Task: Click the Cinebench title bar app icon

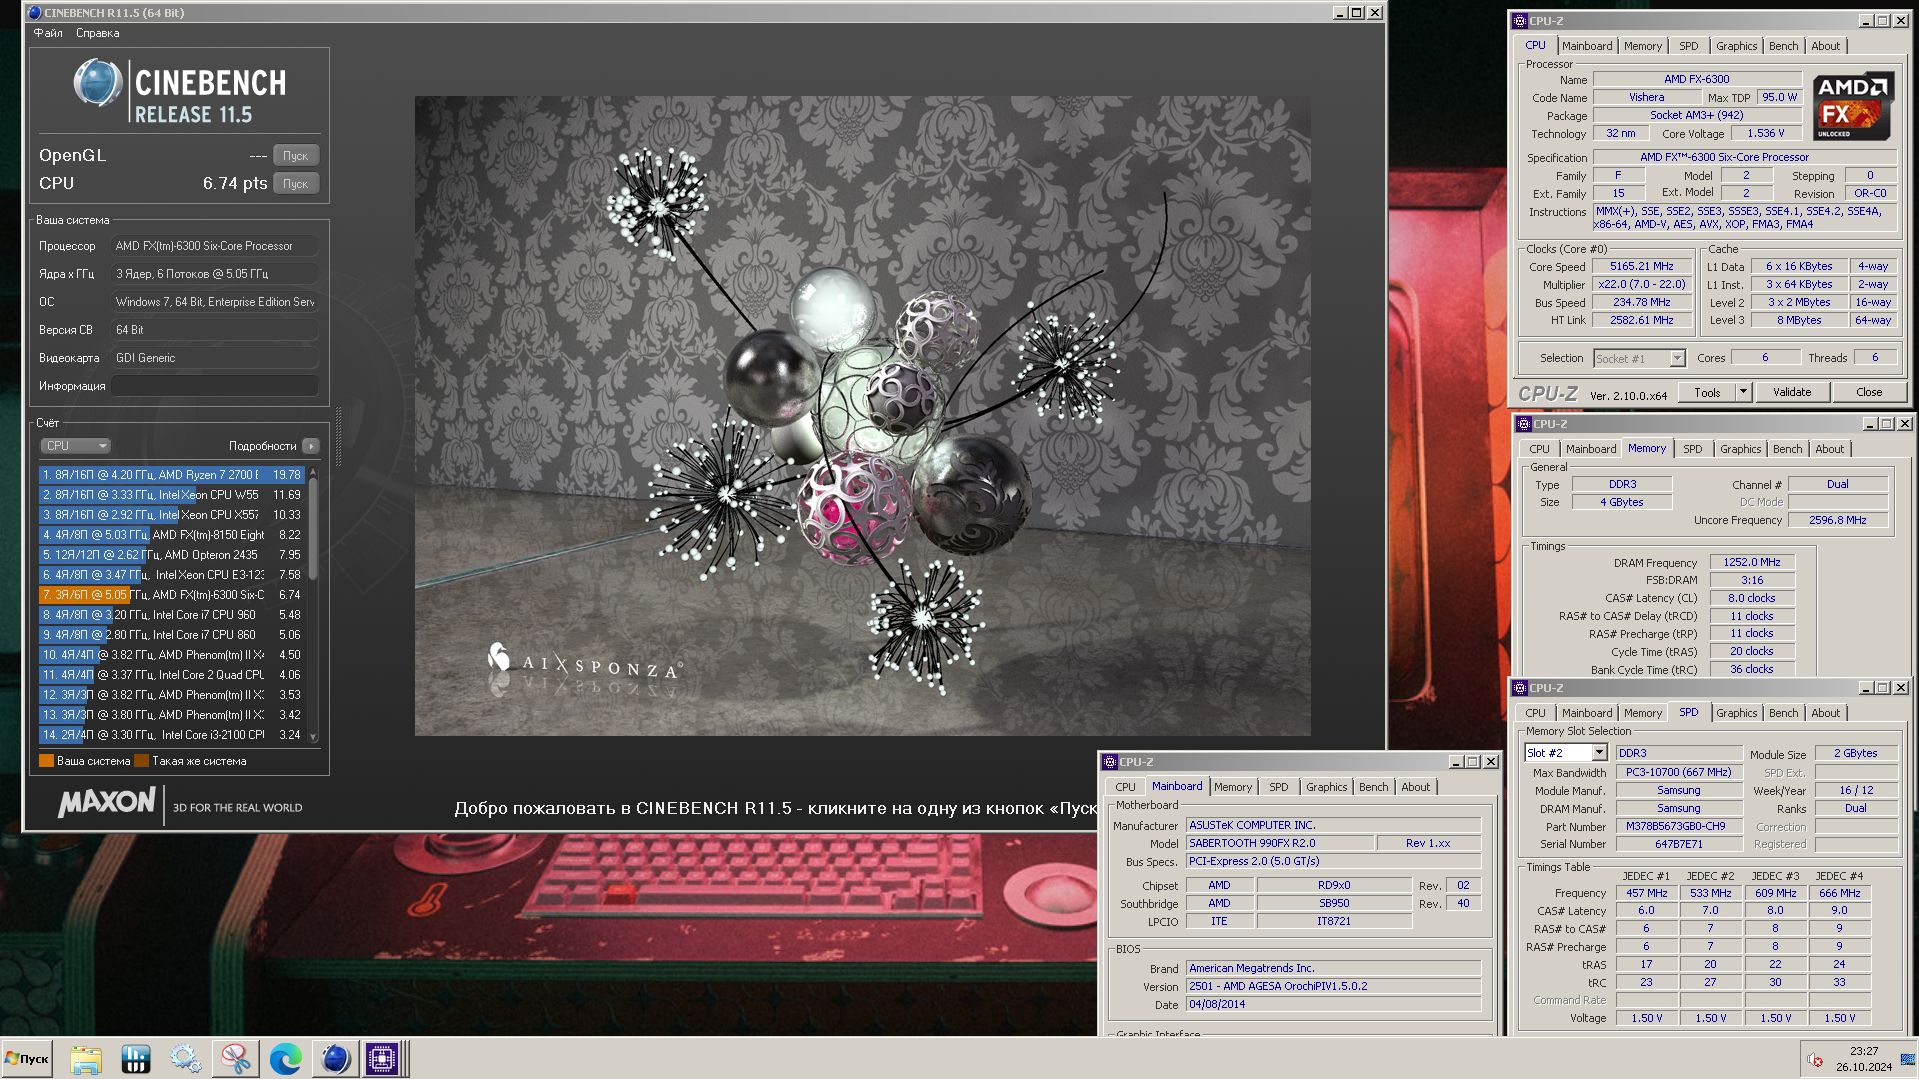Action: [34, 13]
